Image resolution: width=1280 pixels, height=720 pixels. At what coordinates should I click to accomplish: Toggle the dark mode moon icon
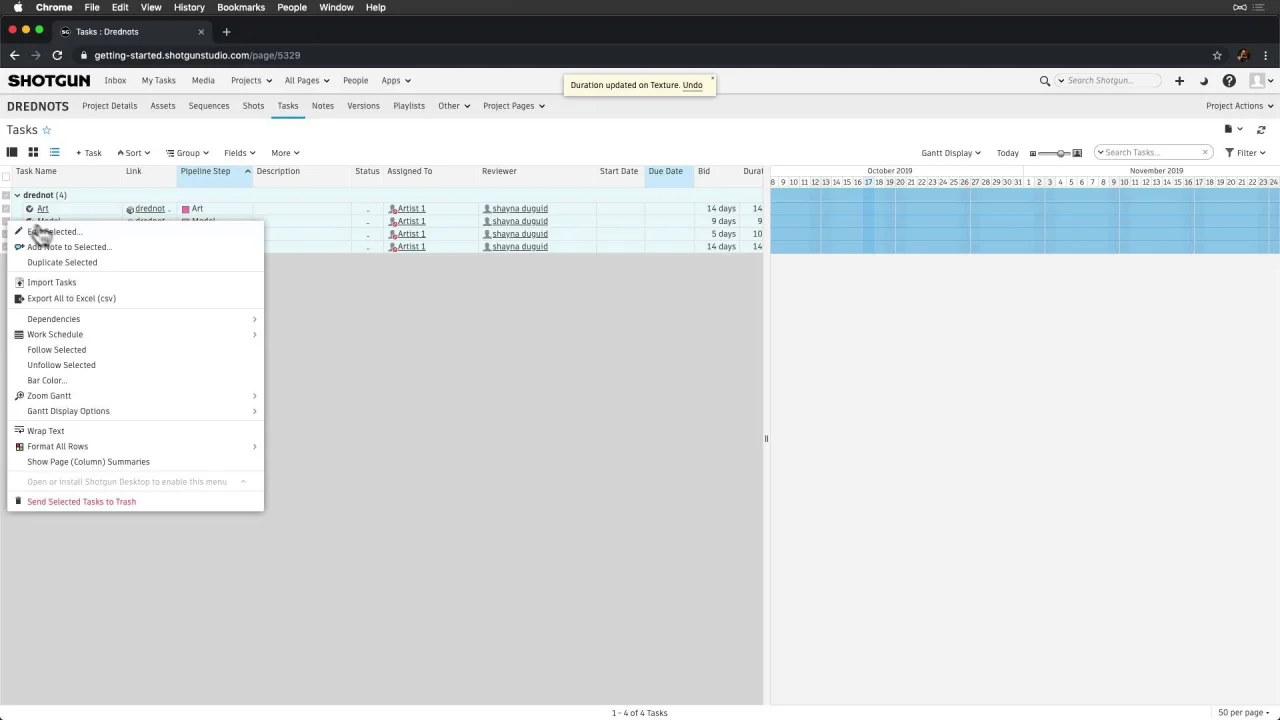coord(1204,81)
